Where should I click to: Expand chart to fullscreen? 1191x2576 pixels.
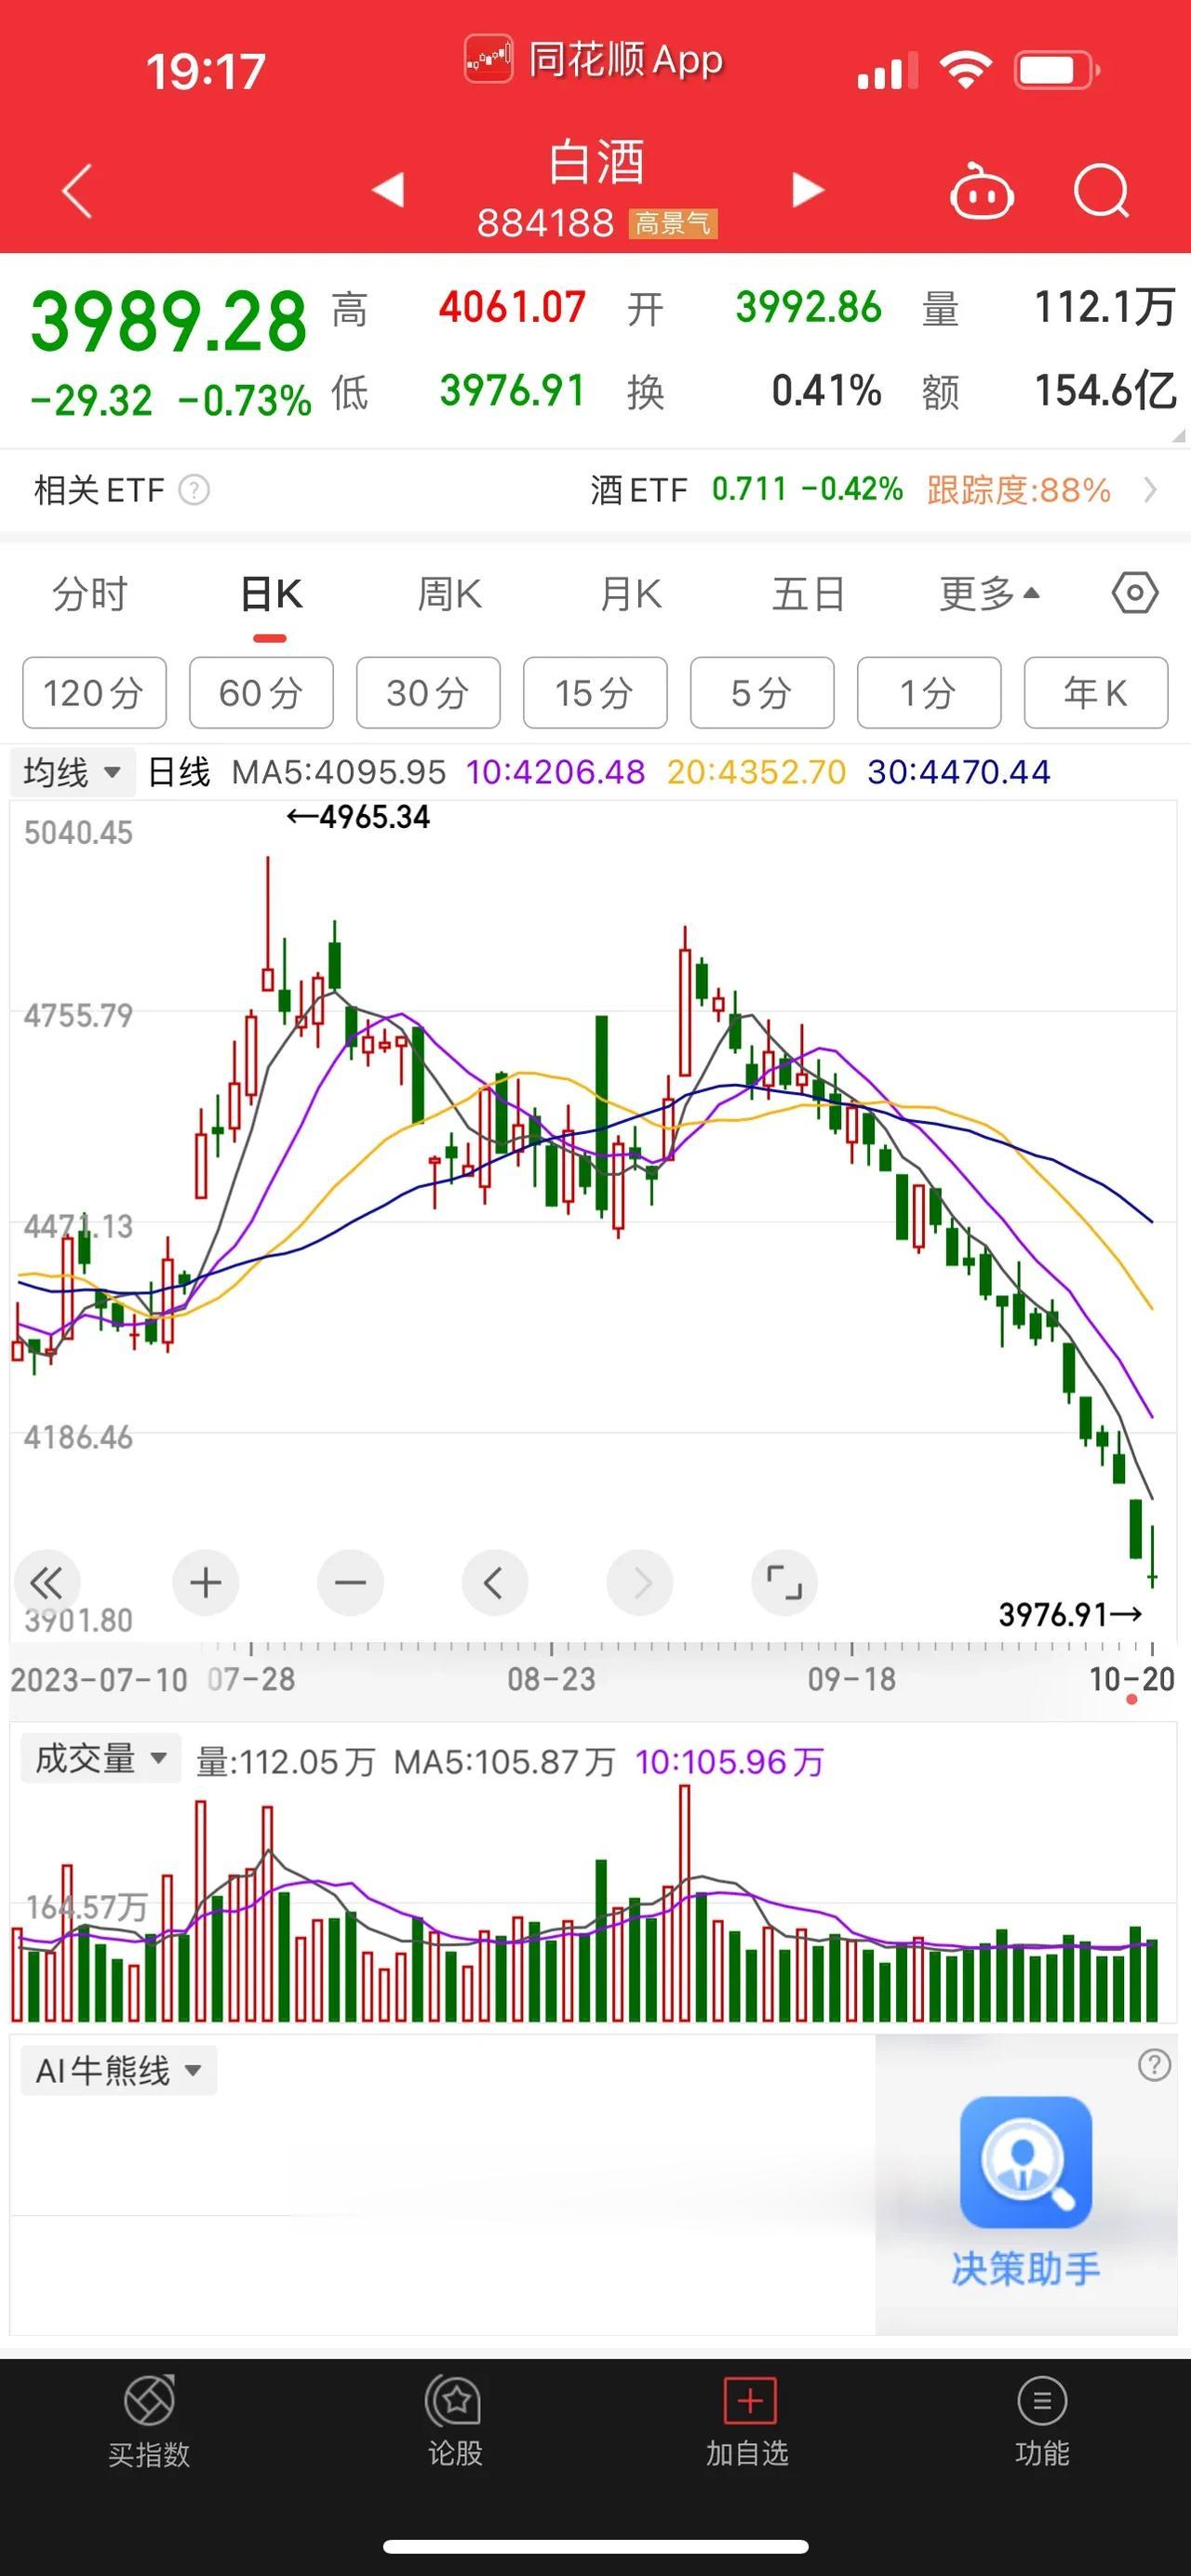point(784,1582)
